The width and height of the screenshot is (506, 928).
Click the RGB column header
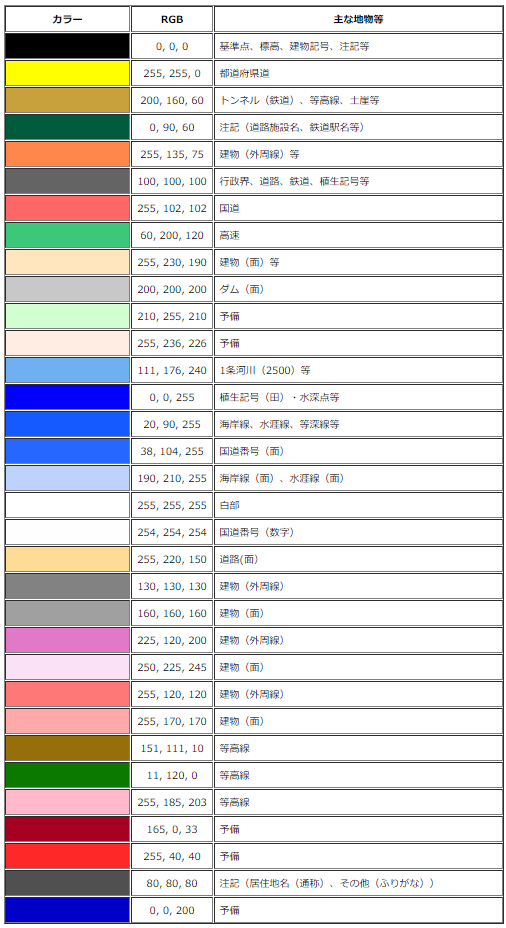[x=172, y=20]
